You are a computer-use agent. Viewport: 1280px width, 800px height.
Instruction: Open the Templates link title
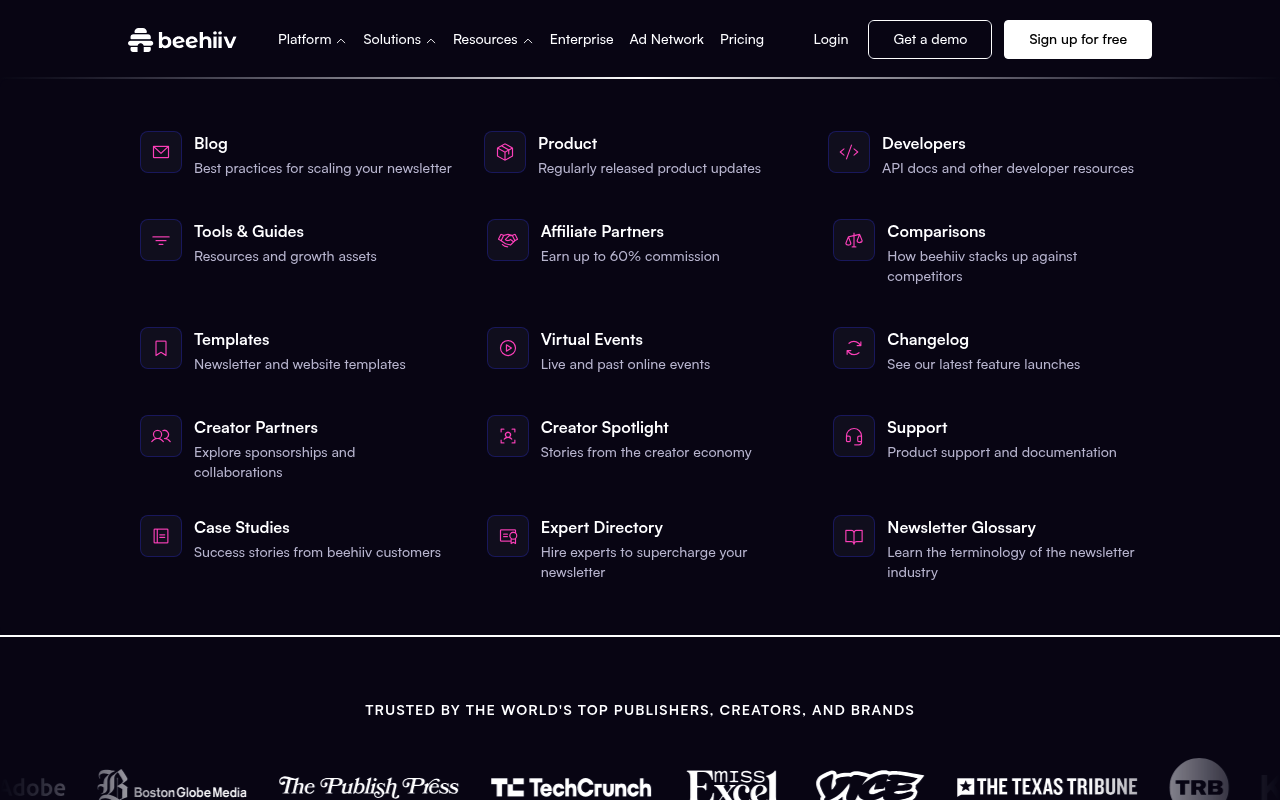[x=232, y=339]
